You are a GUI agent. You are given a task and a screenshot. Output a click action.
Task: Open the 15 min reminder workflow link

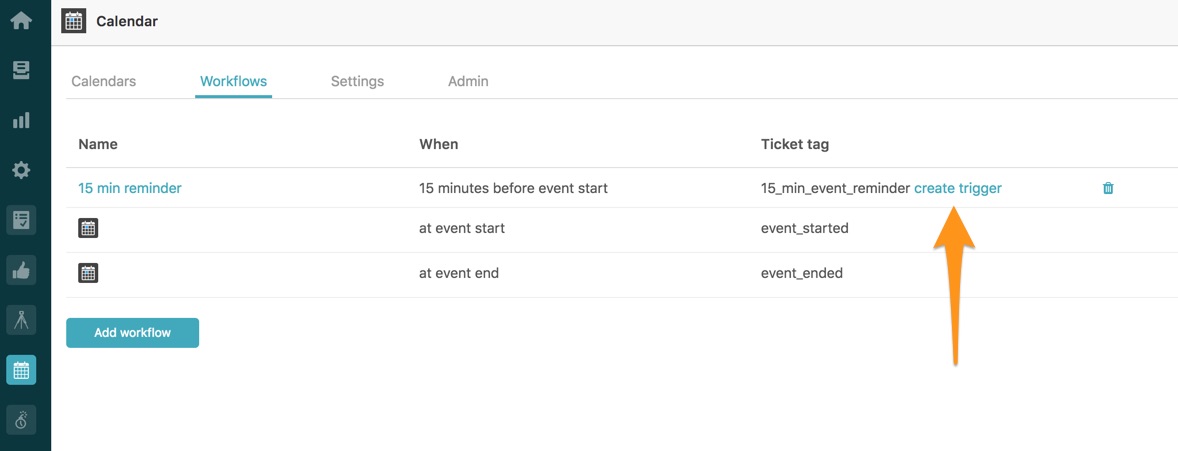click(x=130, y=189)
